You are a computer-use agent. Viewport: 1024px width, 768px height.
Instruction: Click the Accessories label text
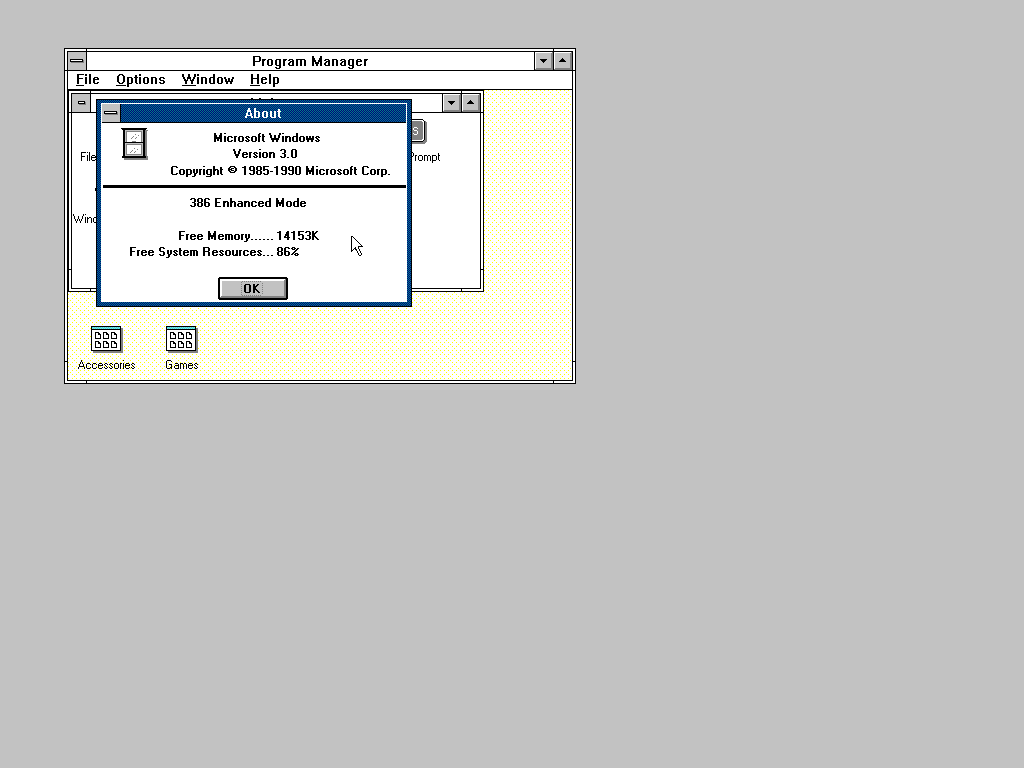point(106,365)
